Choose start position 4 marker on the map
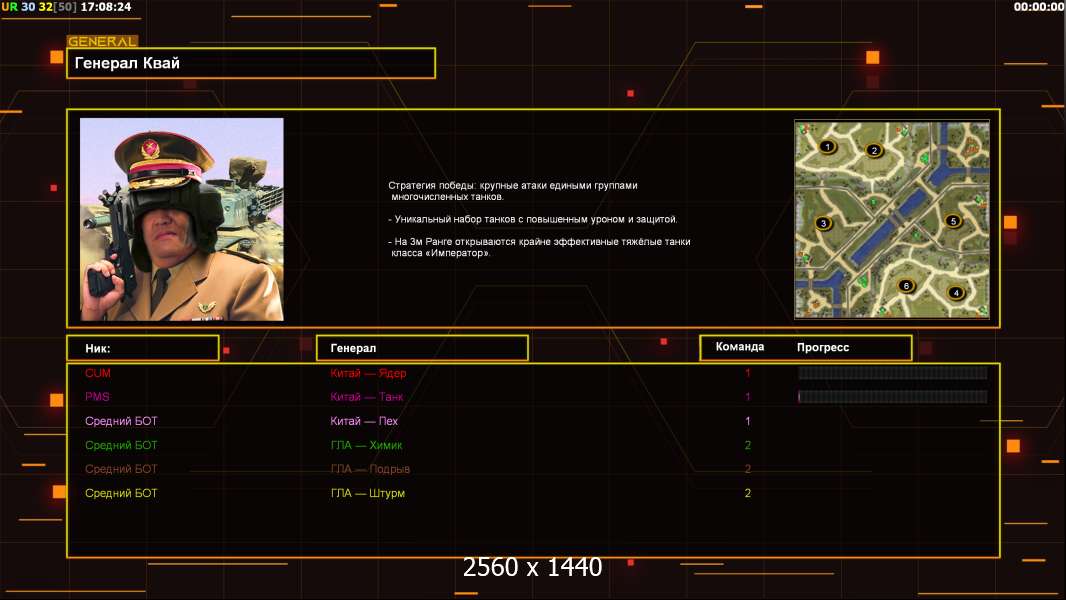Screen dimensions: 1066x600 (x=956, y=293)
